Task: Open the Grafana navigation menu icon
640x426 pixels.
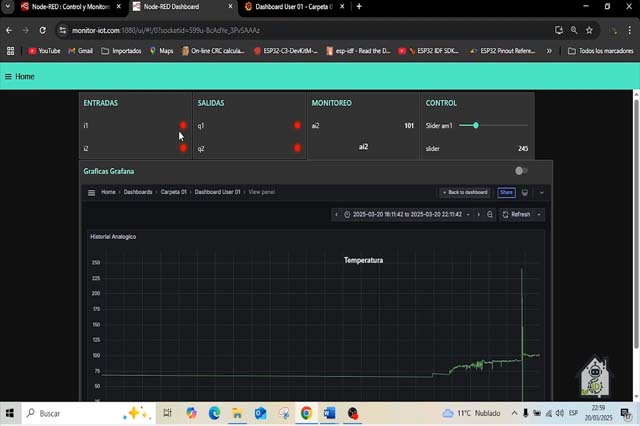Action: (91, 192)
